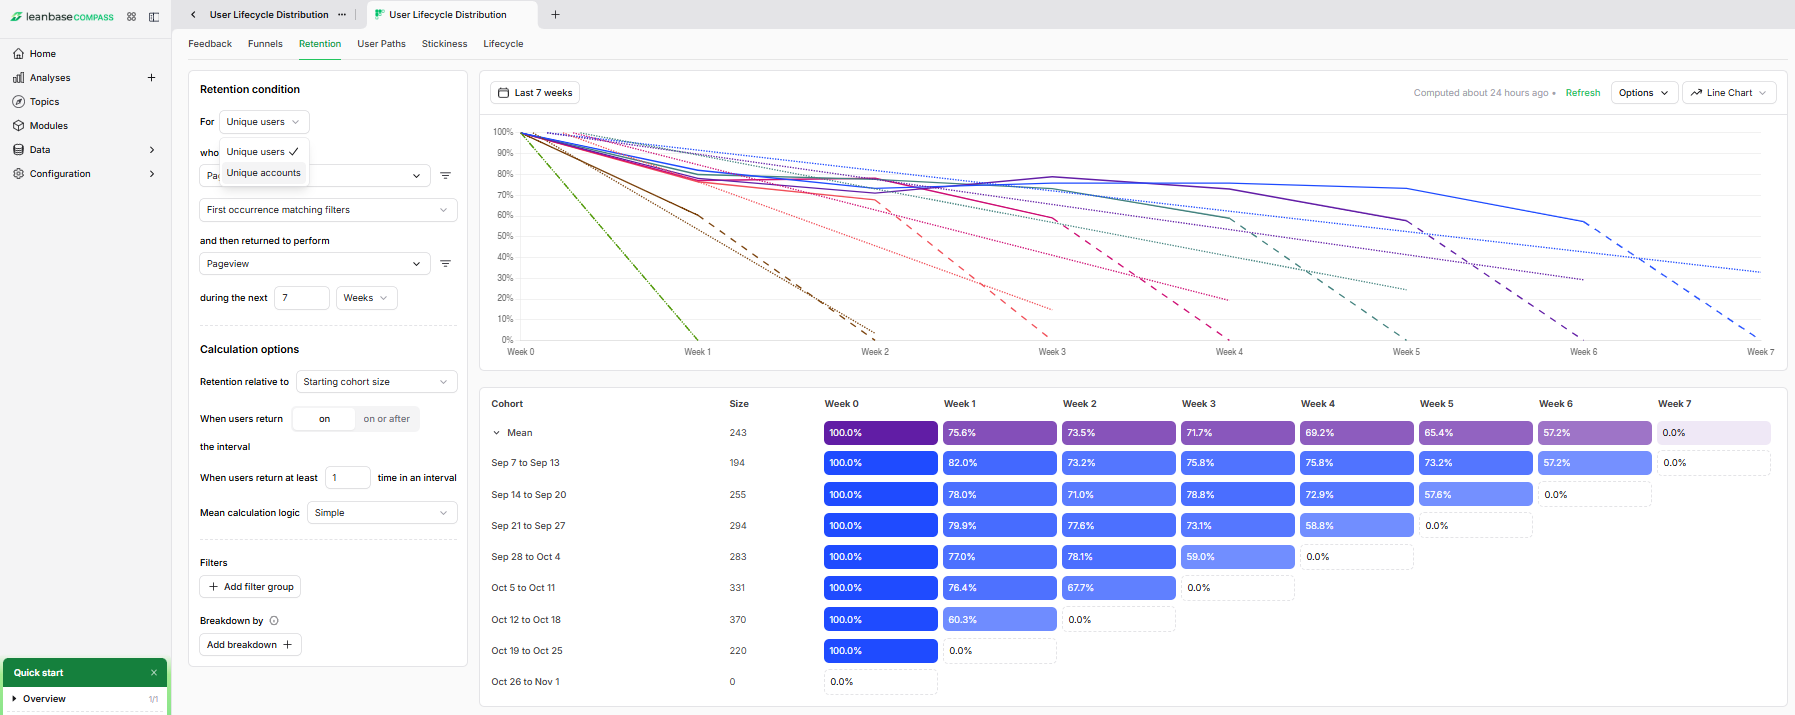1795x715 pixels.
Task: Click the Refresh link
Action: pyautogui.click(x=1582, y=93)
